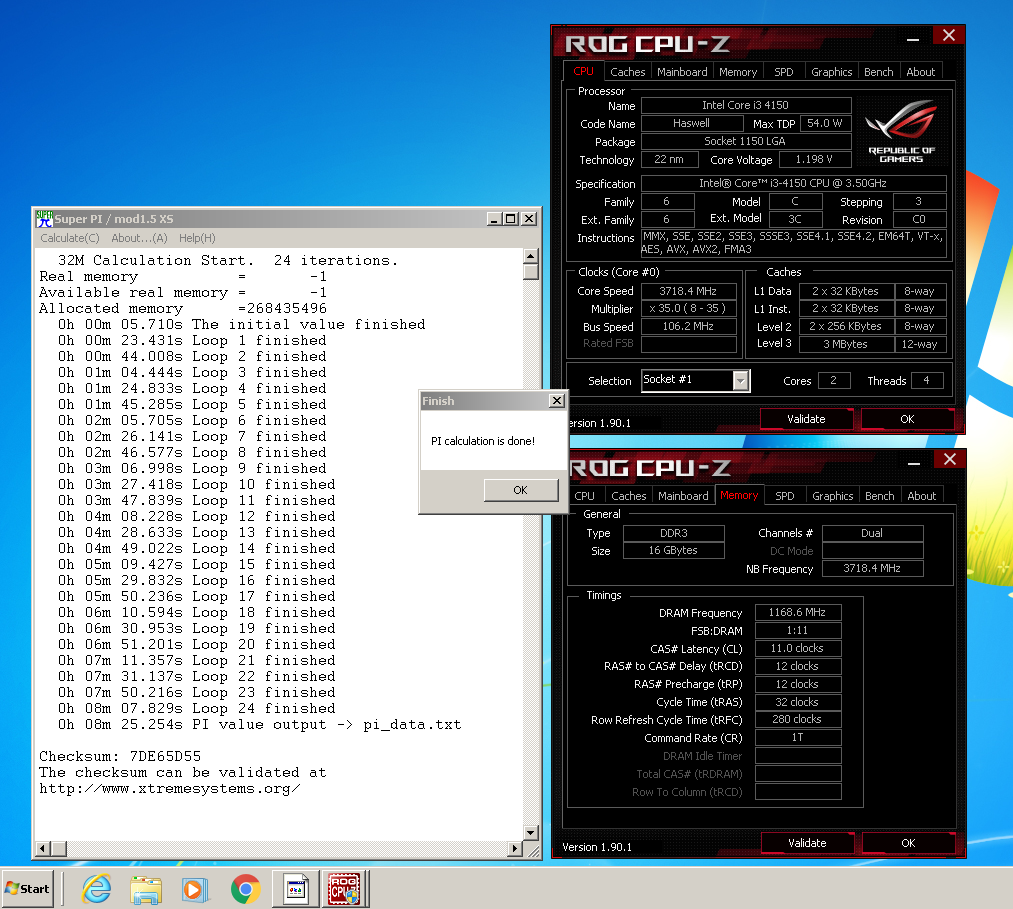Open Google Chrome from the taskbar
1013x909 pixels.
point(245,889)
